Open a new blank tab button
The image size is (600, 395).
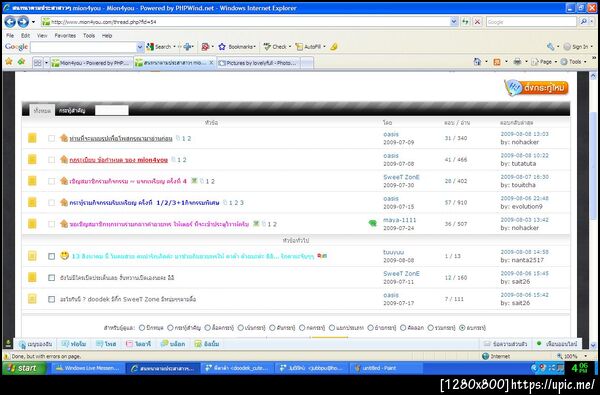coord(307,63)
